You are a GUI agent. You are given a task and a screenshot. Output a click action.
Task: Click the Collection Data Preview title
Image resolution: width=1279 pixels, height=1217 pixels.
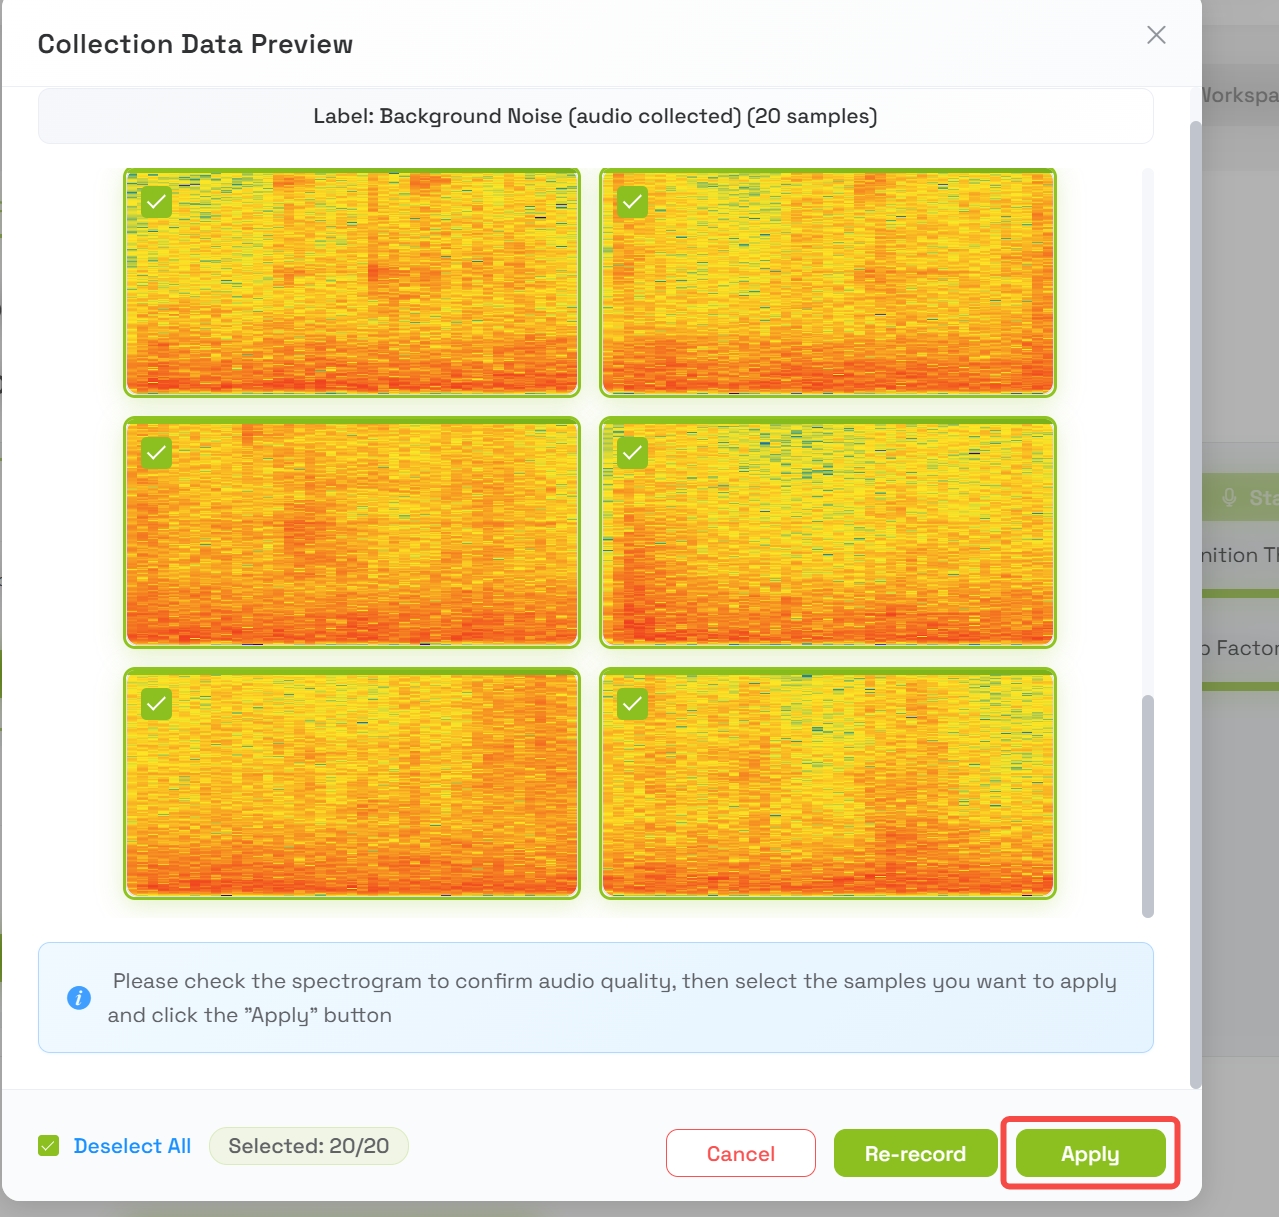coord(195,44)
